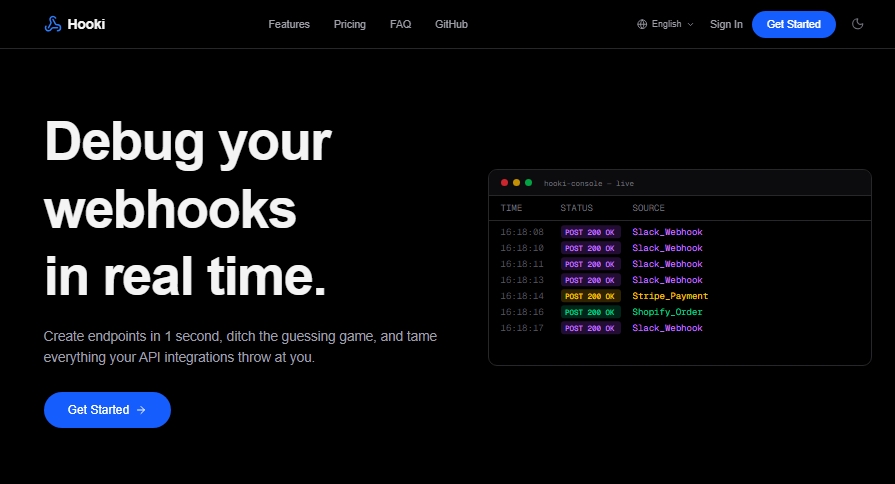Click the 'Create endpoints in 1 second' subtitle
895x484 pixels.
pyautogui.click(x=240, y=346)
